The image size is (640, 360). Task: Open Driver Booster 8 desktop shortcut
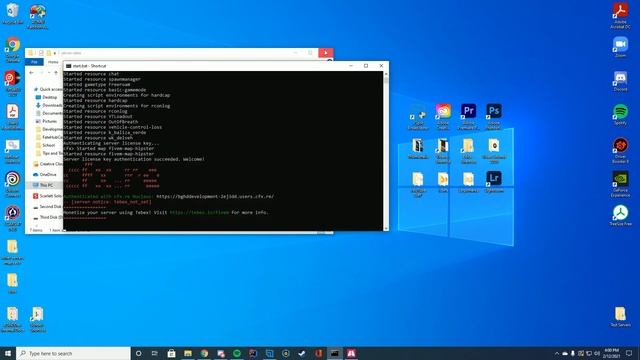(x=620, y=150)
